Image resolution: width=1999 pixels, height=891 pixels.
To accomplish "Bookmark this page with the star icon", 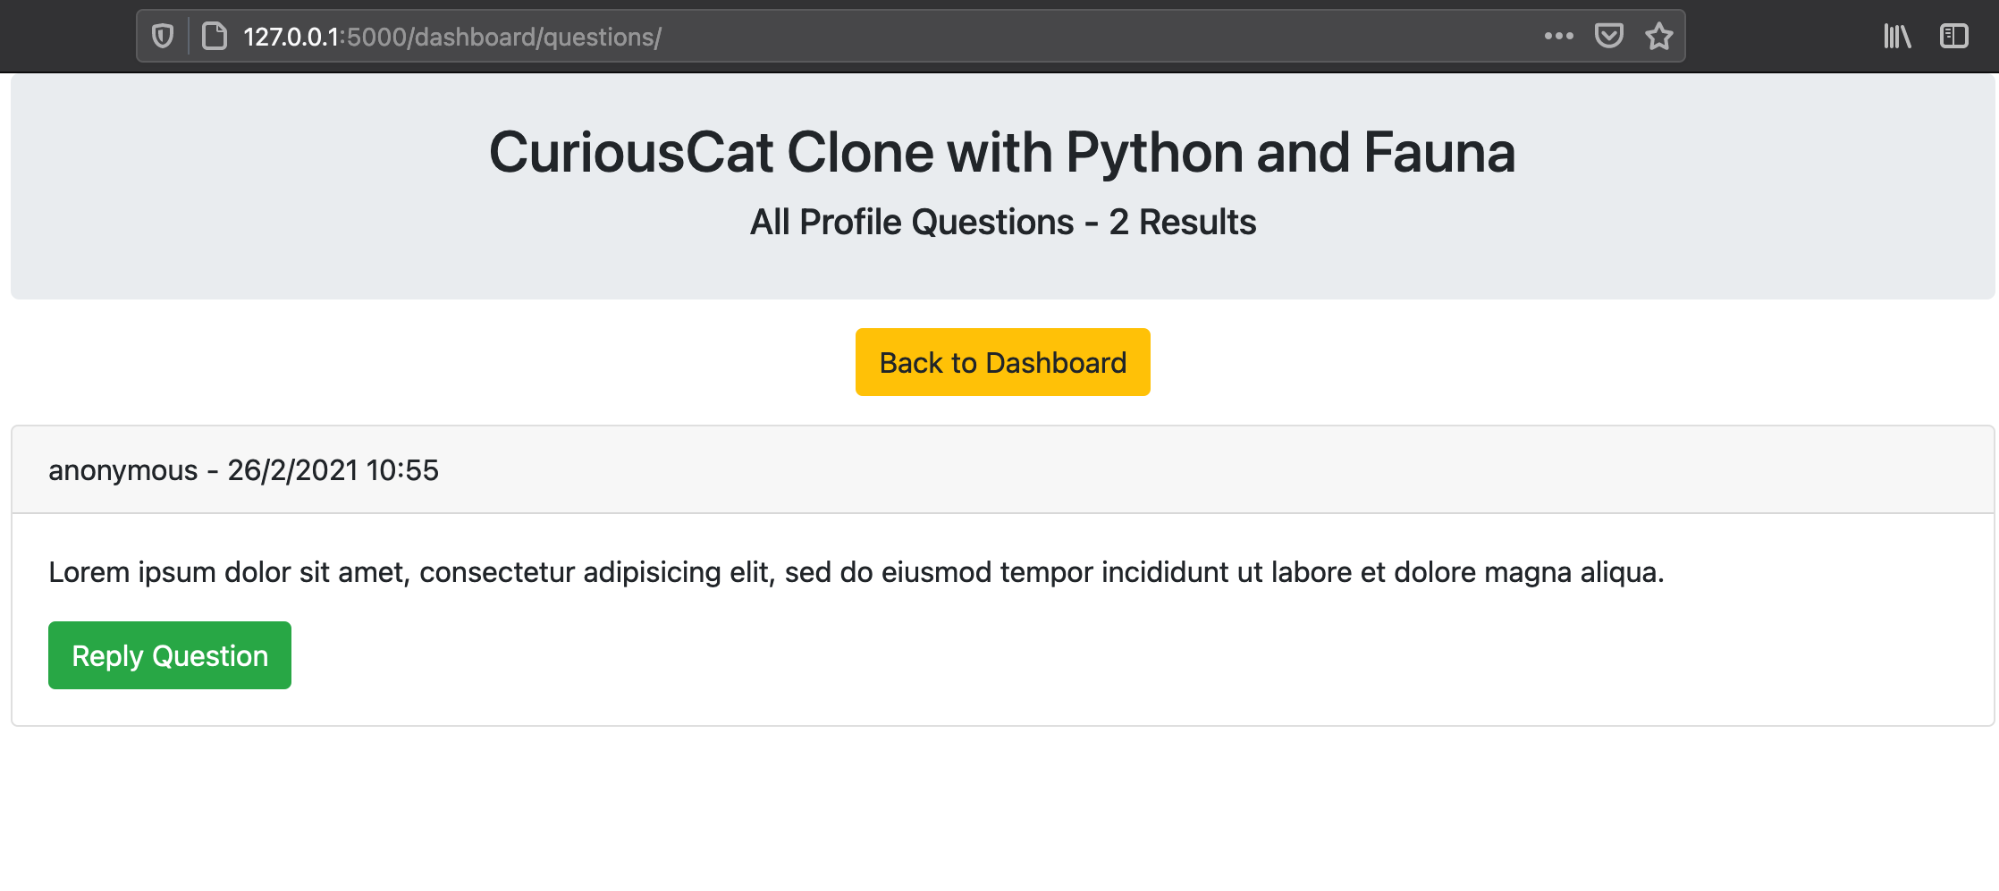I will tap(1659, 36).
